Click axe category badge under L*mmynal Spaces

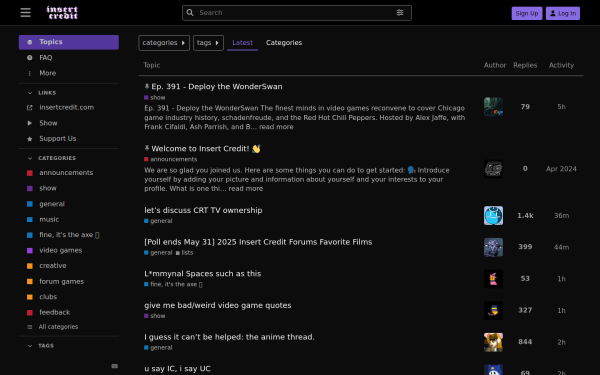(173, 284)
